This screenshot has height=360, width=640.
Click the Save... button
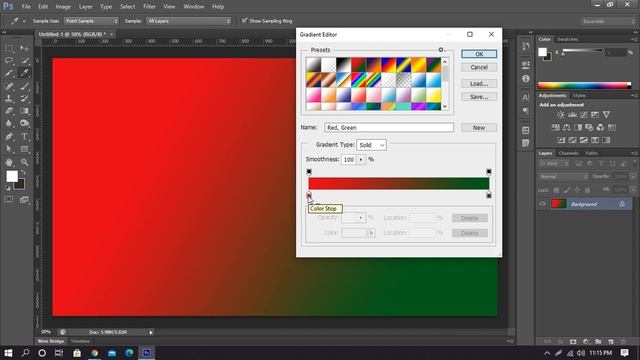[x=479, y=97]
